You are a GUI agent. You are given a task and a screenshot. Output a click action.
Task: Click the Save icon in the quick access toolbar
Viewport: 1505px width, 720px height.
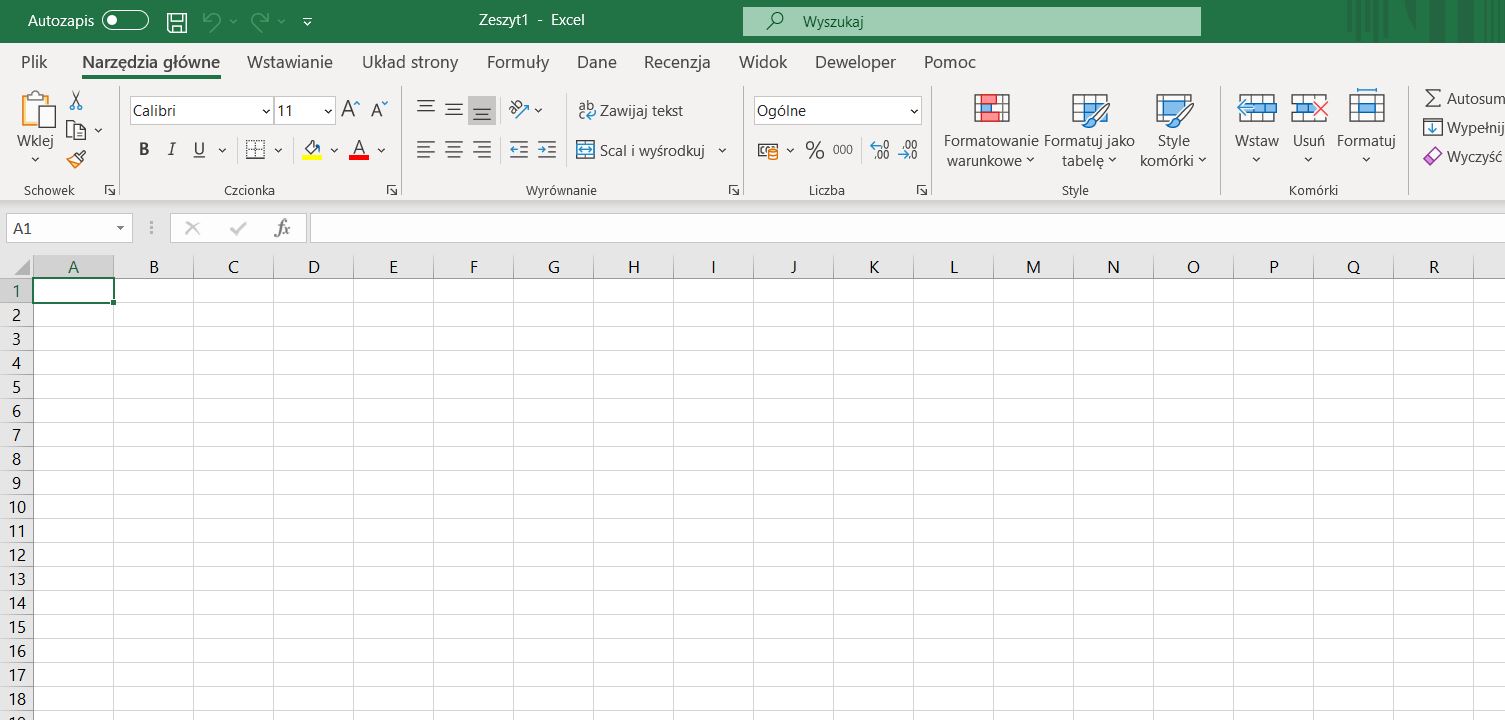pyautogui.click(x=177, y=21)
